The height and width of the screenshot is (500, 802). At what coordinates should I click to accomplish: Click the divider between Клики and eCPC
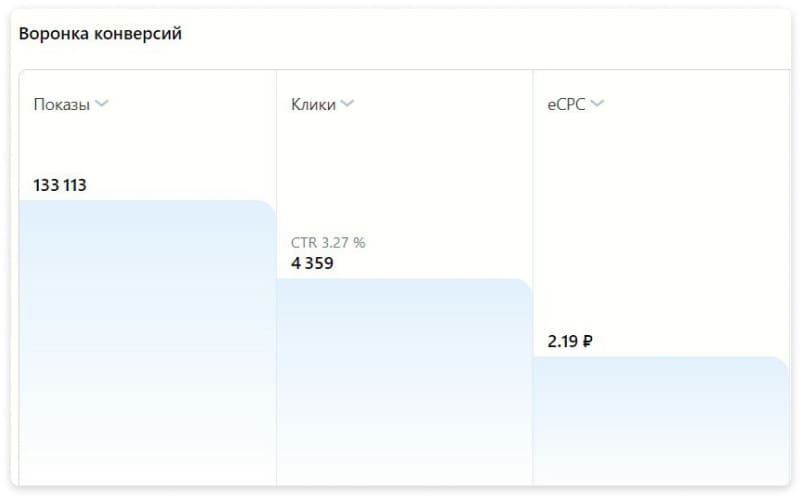[x=533, y=200]
